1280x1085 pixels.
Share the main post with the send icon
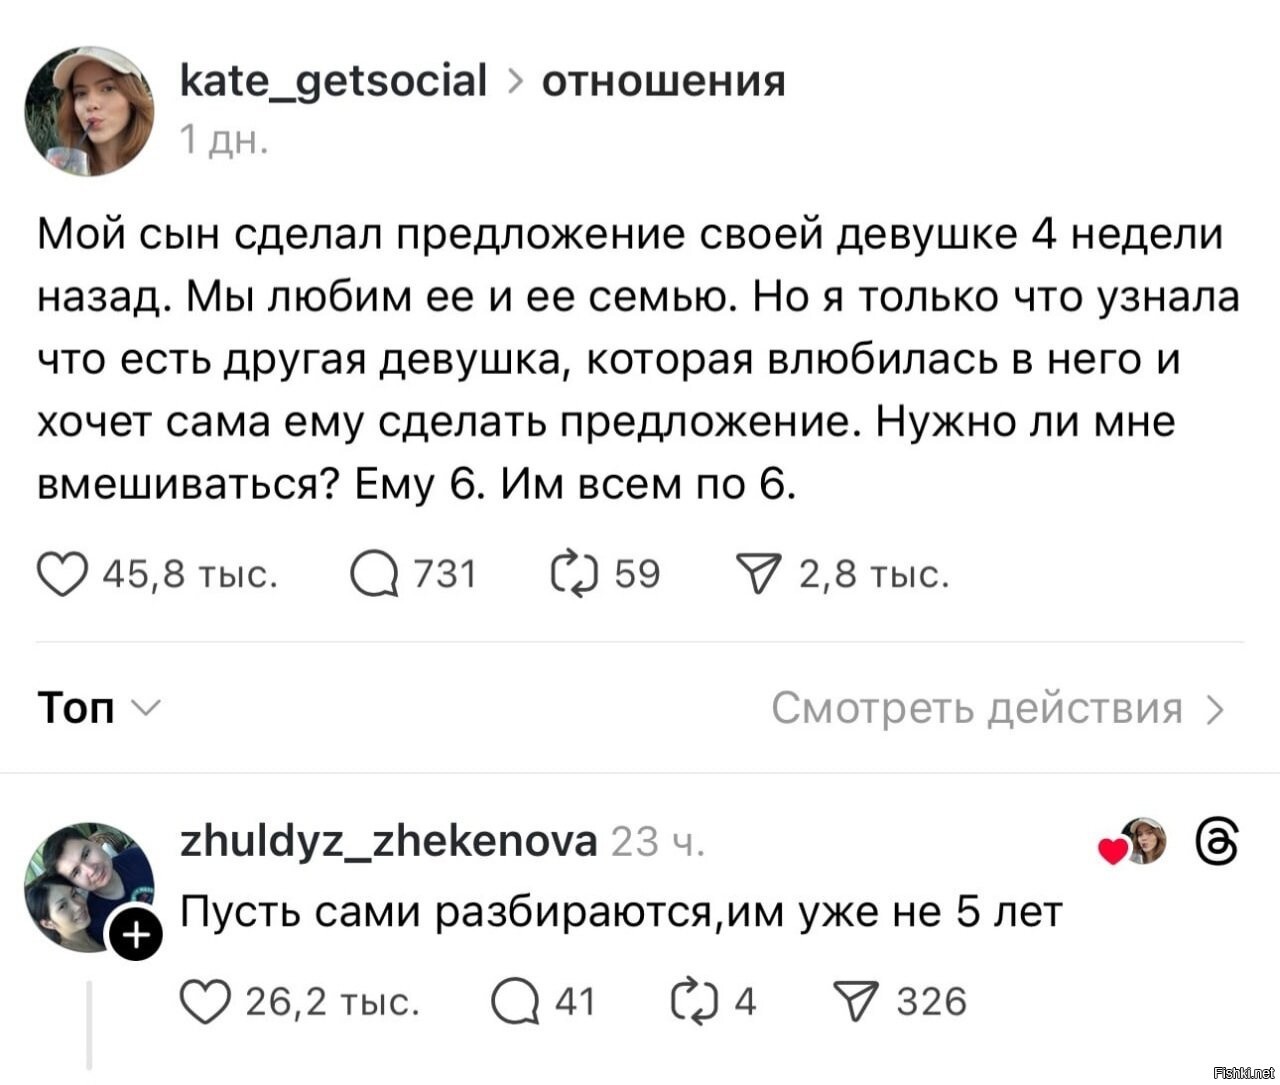pos(758,575)
